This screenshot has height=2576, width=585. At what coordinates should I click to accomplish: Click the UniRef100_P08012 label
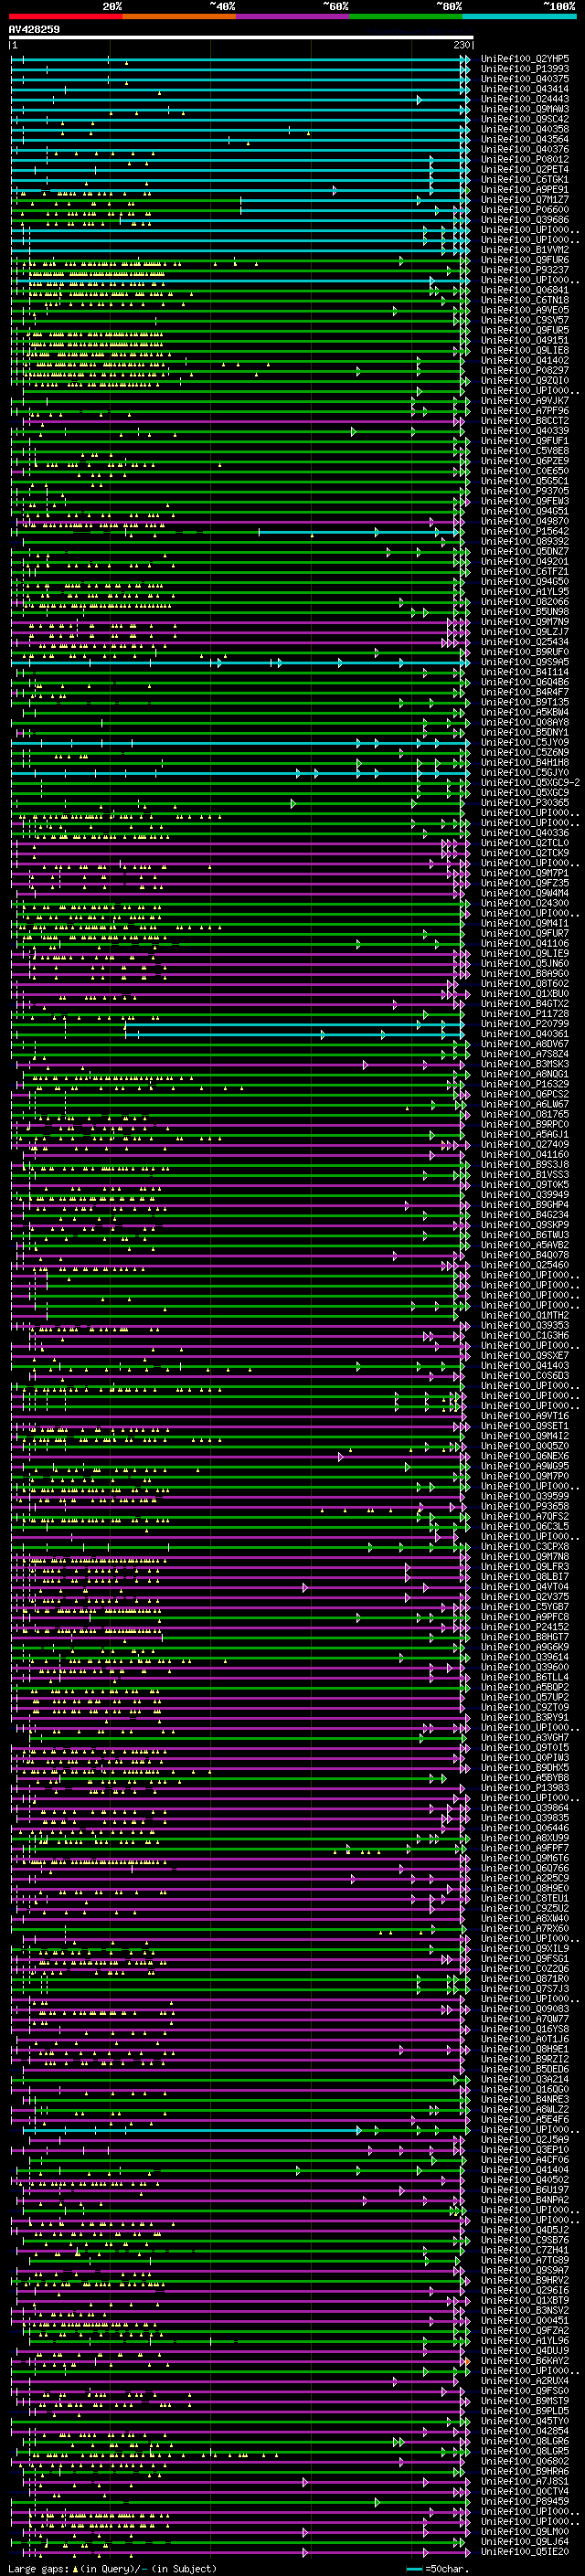[525, 160]
